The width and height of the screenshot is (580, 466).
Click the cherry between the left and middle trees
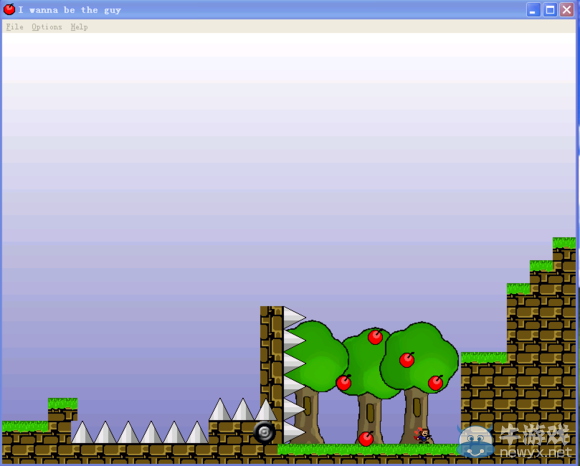coord(344,383)
